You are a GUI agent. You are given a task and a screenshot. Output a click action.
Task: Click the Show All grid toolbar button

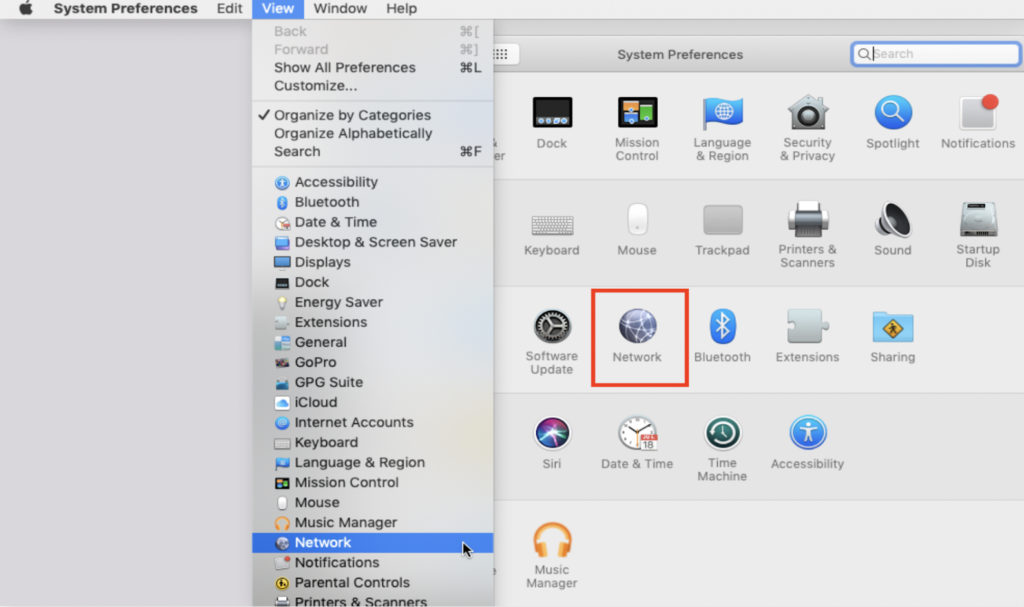(501, 54)
